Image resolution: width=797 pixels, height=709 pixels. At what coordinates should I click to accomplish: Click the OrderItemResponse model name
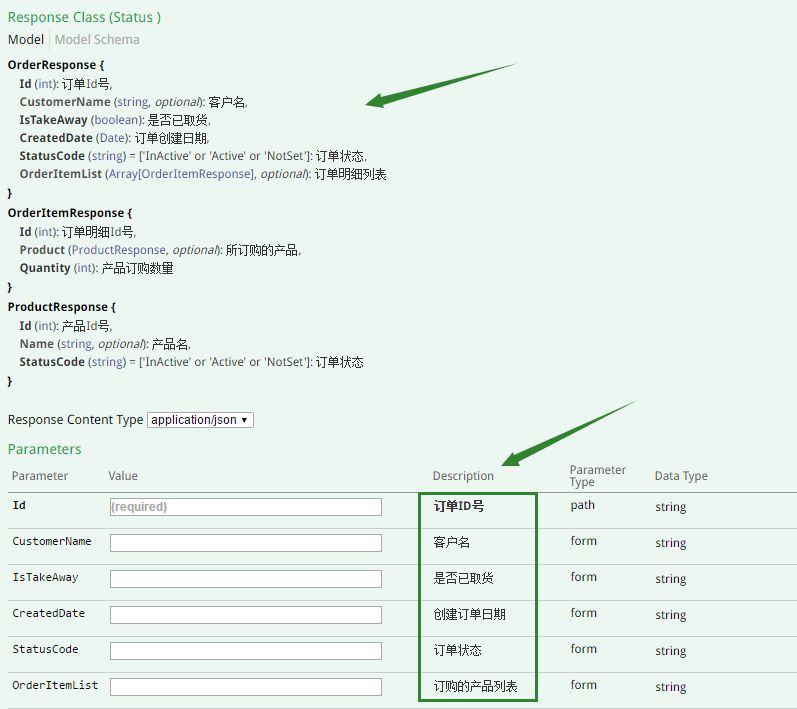(x=66, y=213)
